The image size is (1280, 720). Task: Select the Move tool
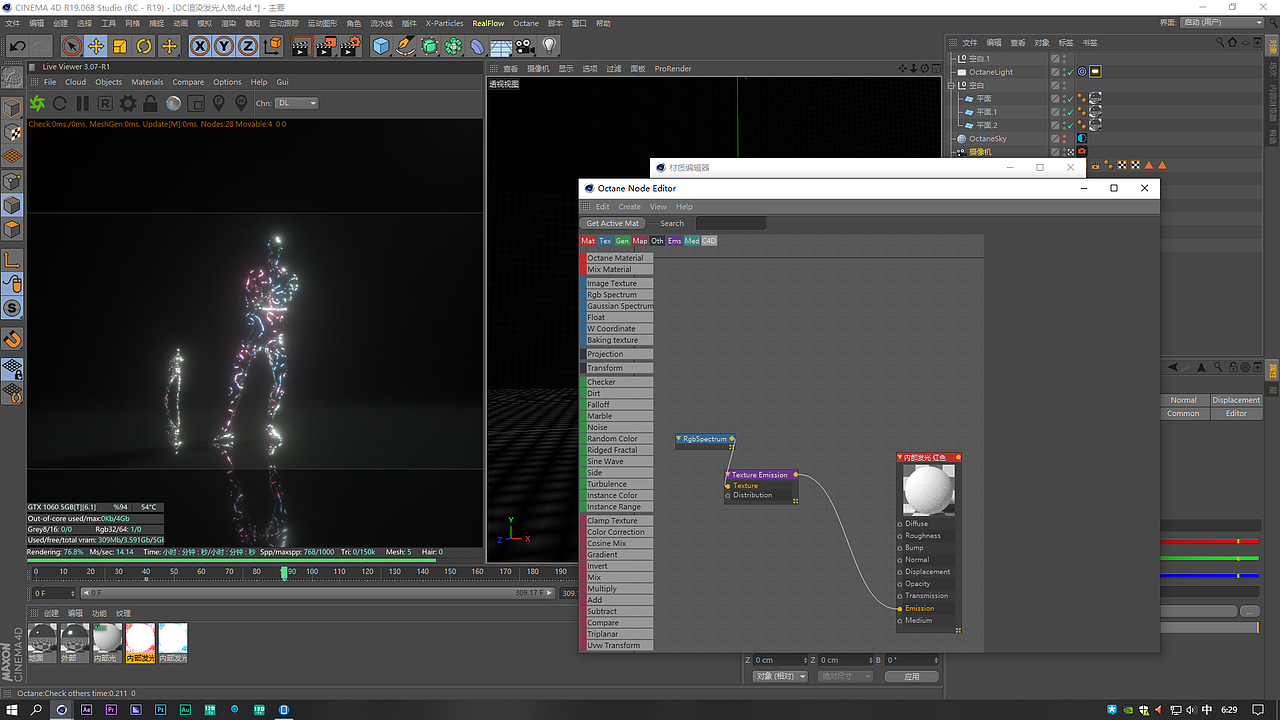coord(95,46)
